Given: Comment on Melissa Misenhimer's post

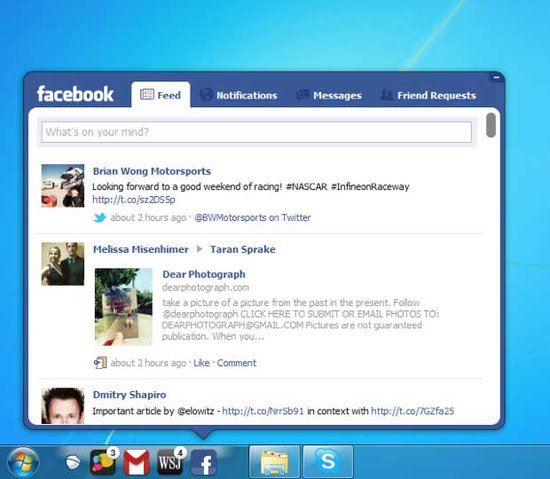Looking at the screenshot, I should [236, 363].
